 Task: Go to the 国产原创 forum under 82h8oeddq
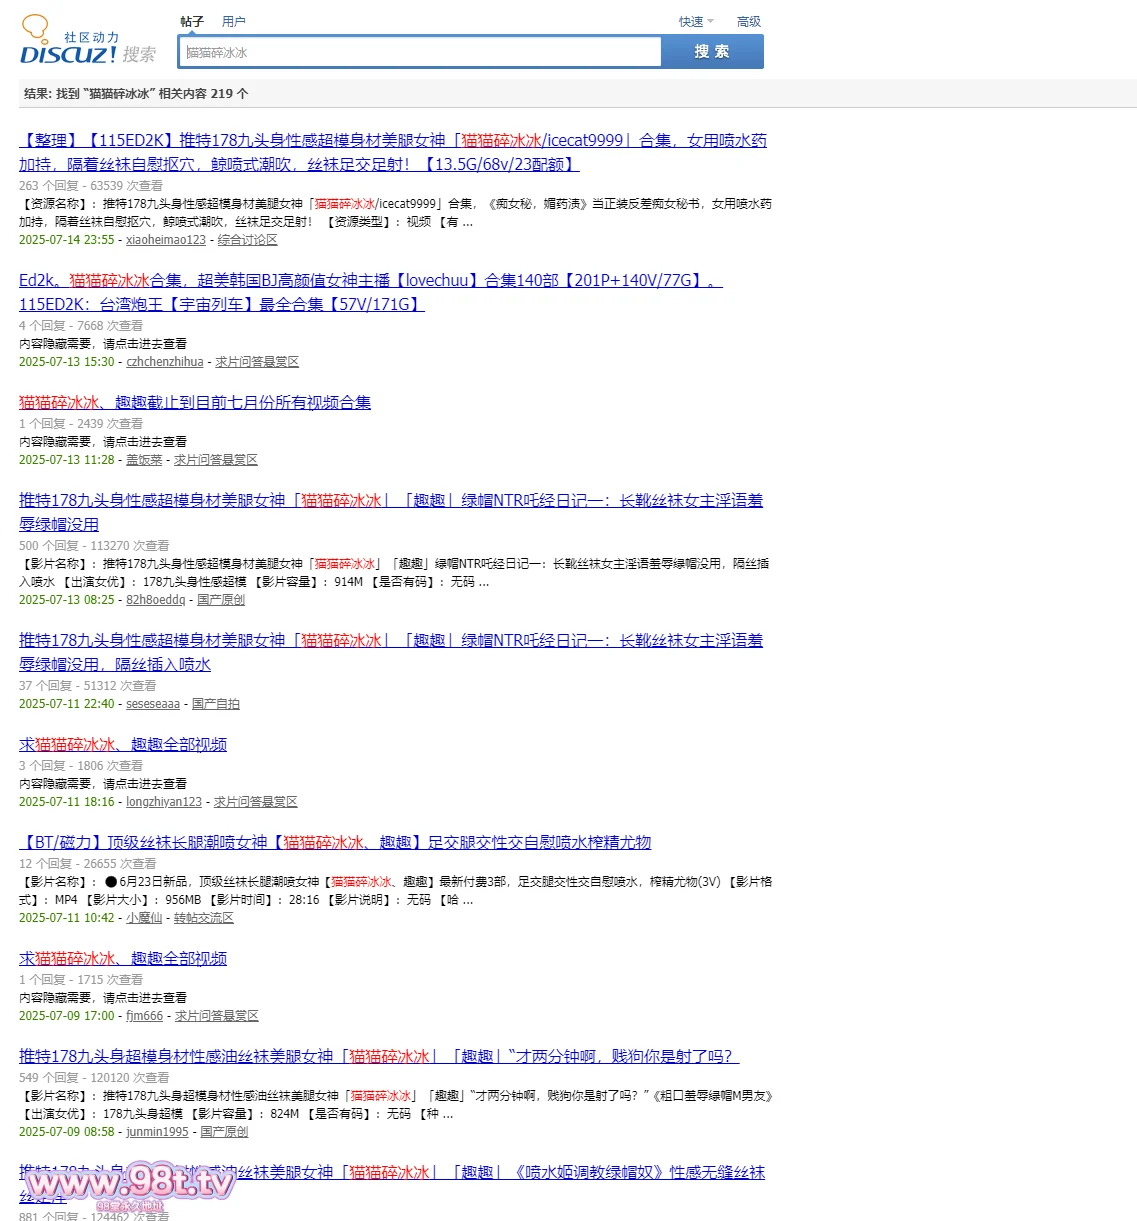click(221, 600)
